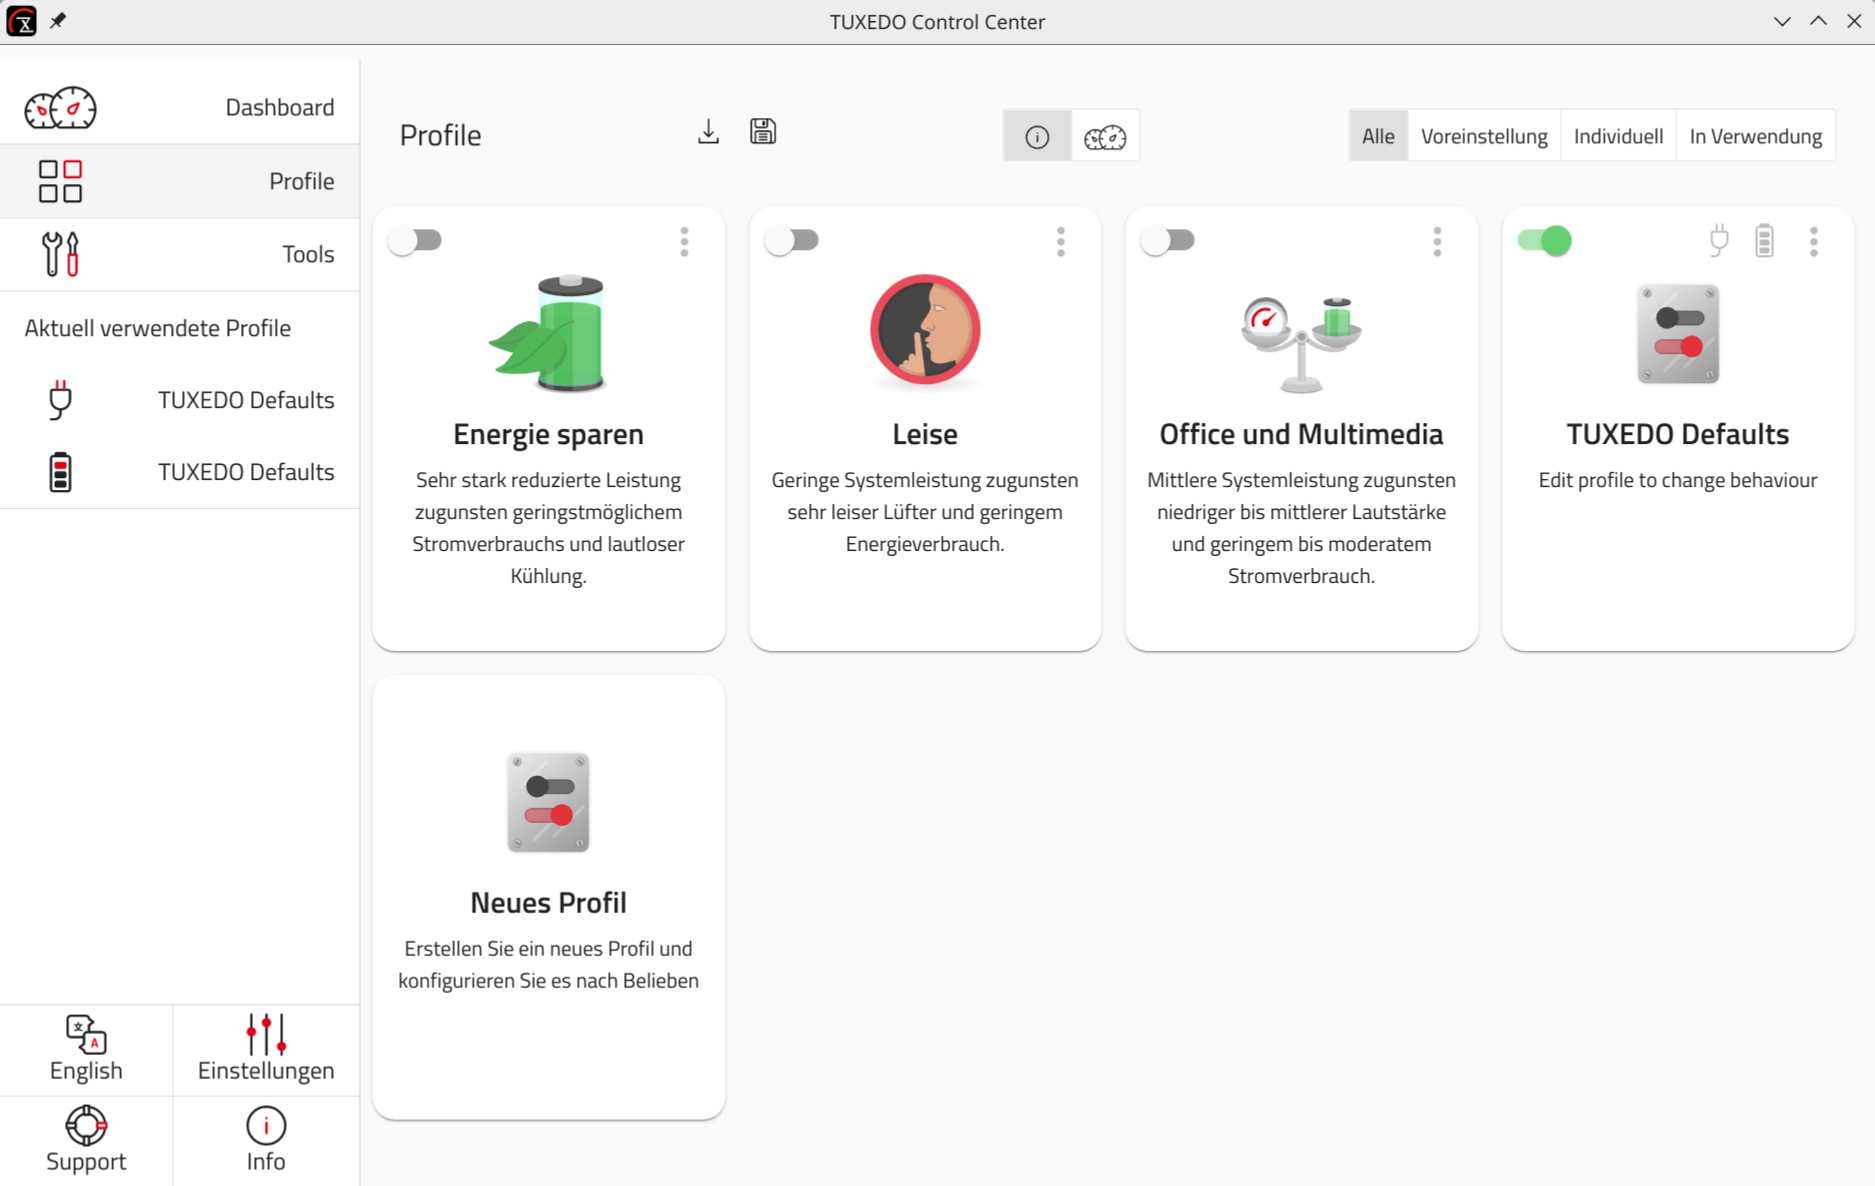Image resolution: width=1875 pixels, height=1186 pixels.
Task: Click 'Edit profile to change behaviour' text
Action: [1677, 480]
